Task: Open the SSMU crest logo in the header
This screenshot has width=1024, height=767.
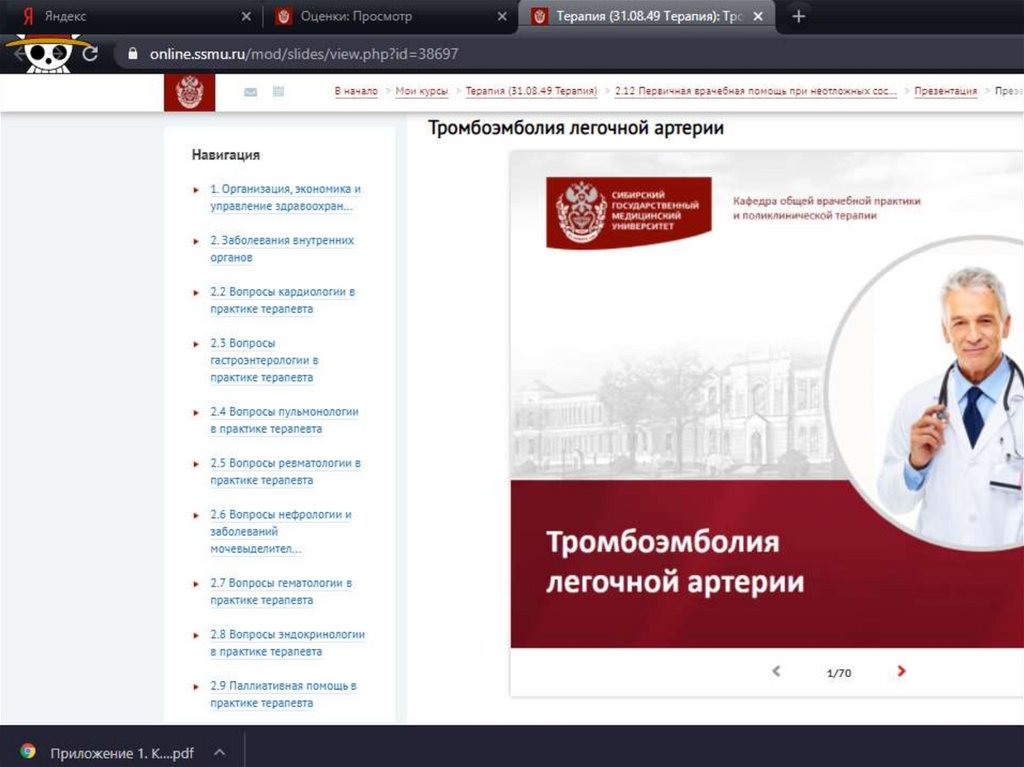Action: click(x=189, y=92)
